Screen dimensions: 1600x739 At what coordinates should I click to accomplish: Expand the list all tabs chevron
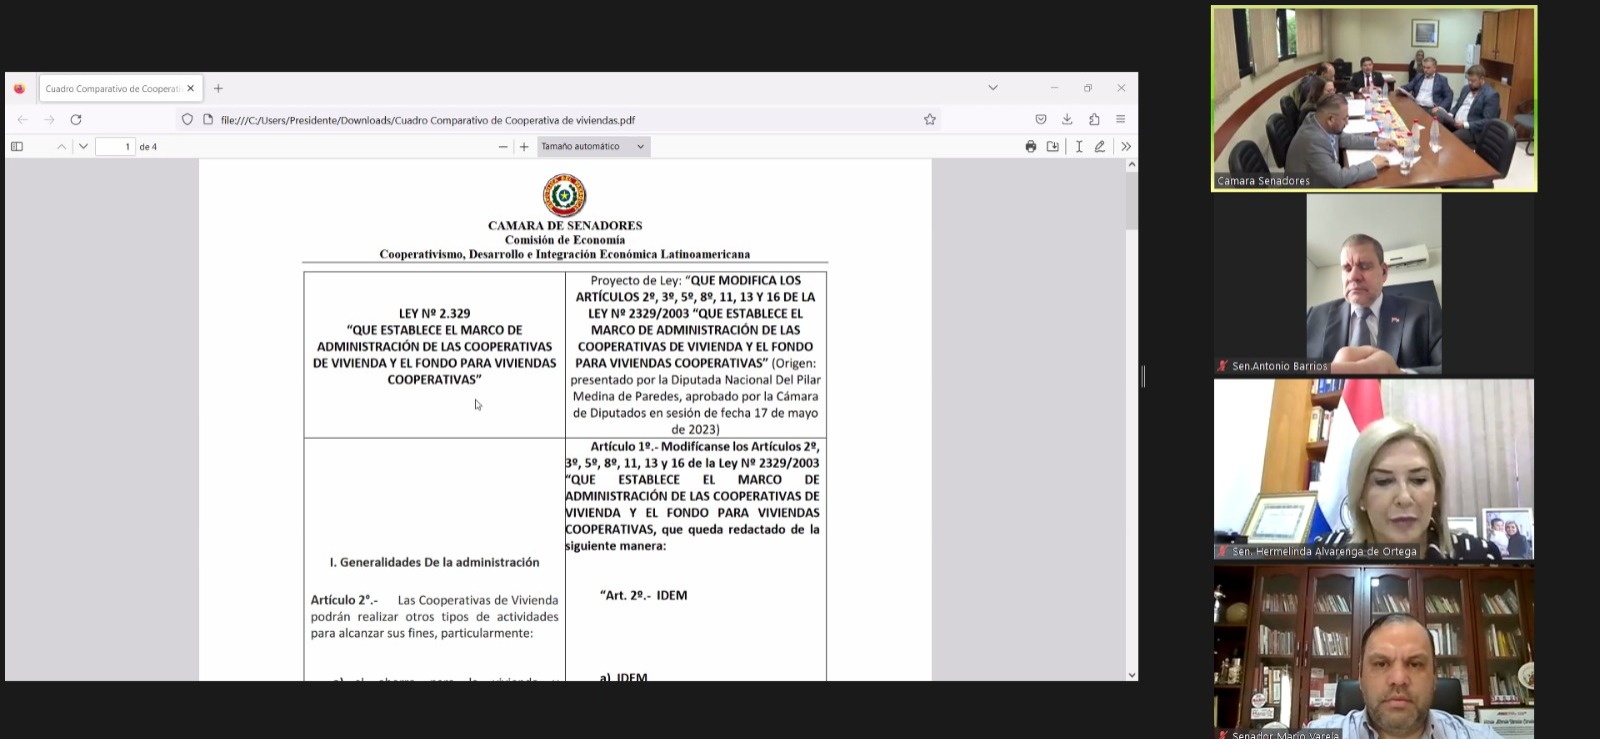point(993,88)
